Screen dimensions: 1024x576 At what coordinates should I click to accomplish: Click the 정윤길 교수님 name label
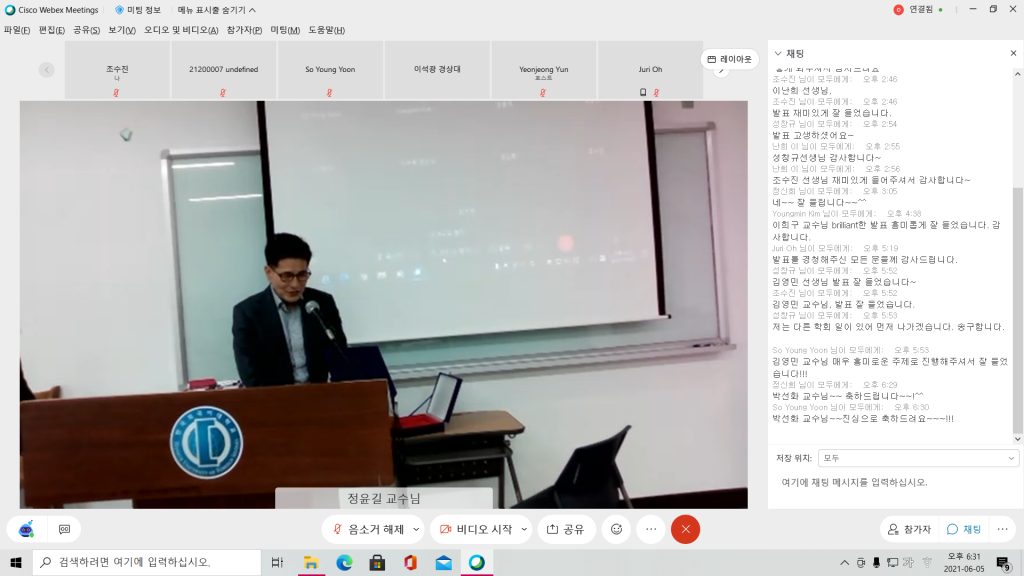(383, 498)
